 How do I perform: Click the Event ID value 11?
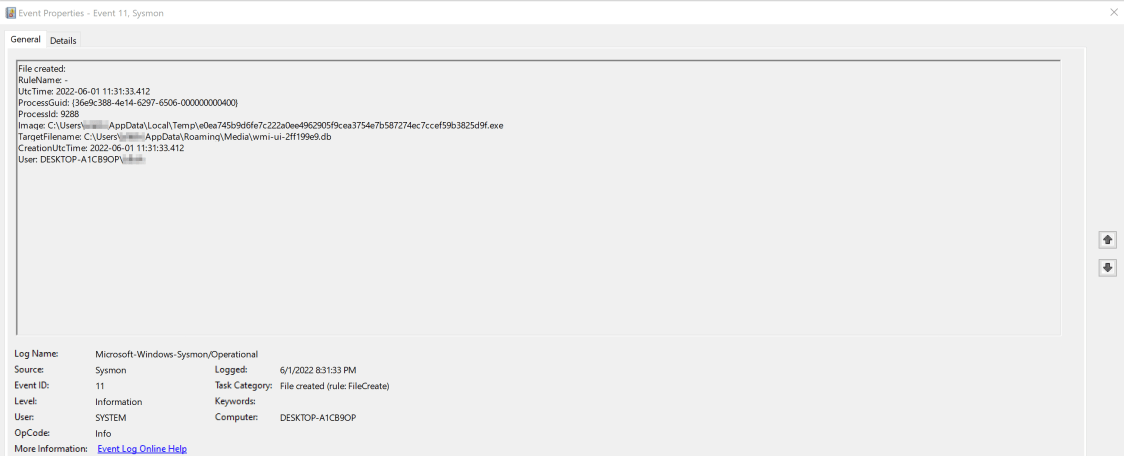(100, 385)
